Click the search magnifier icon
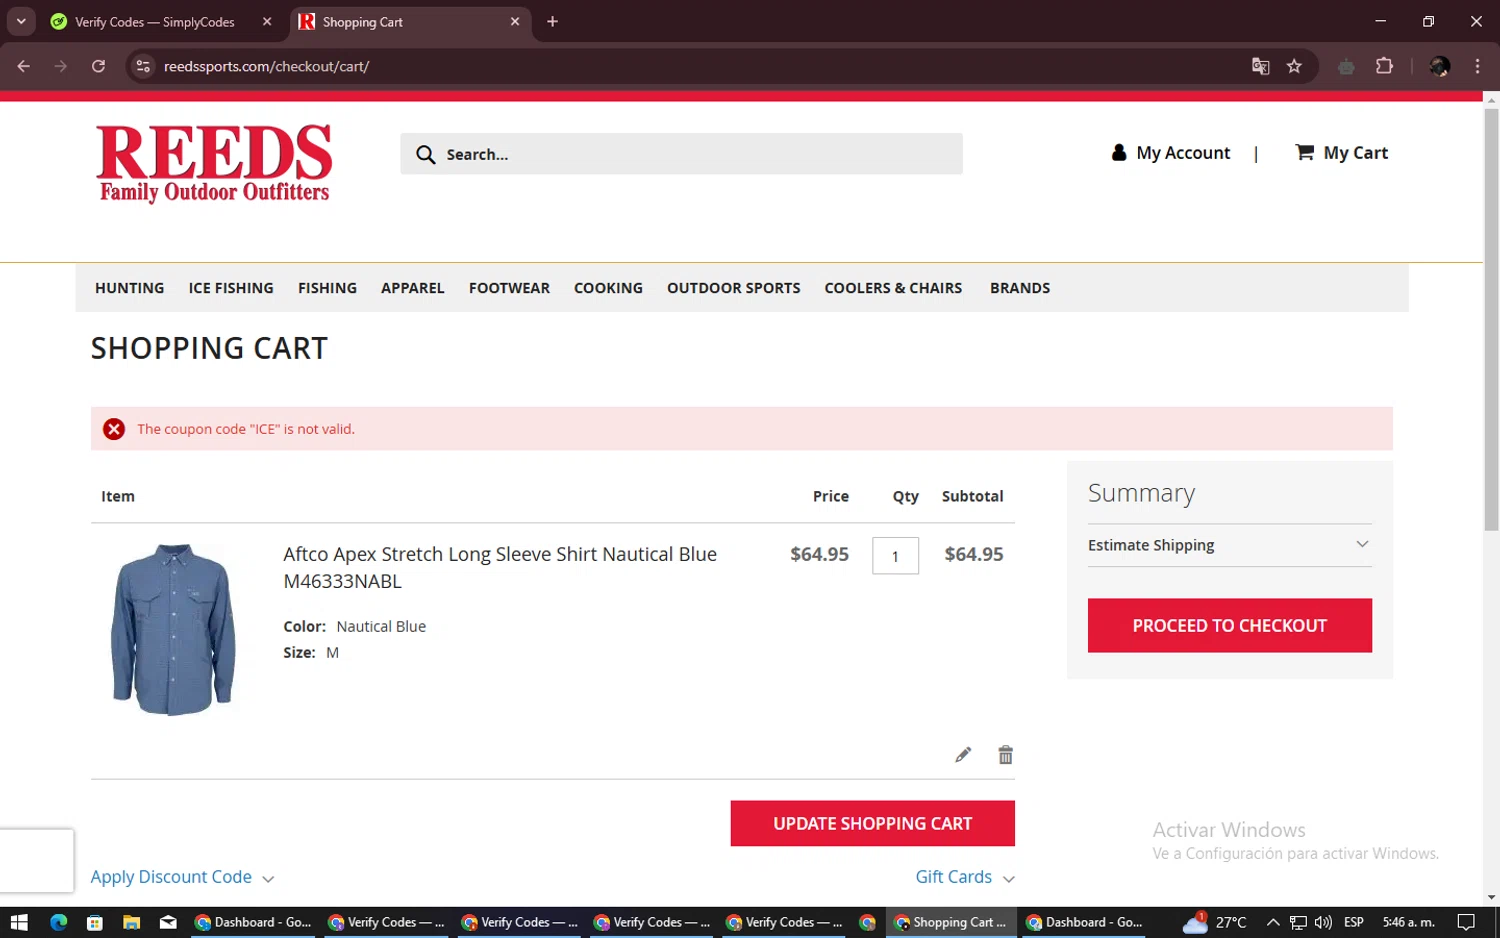 426,155
